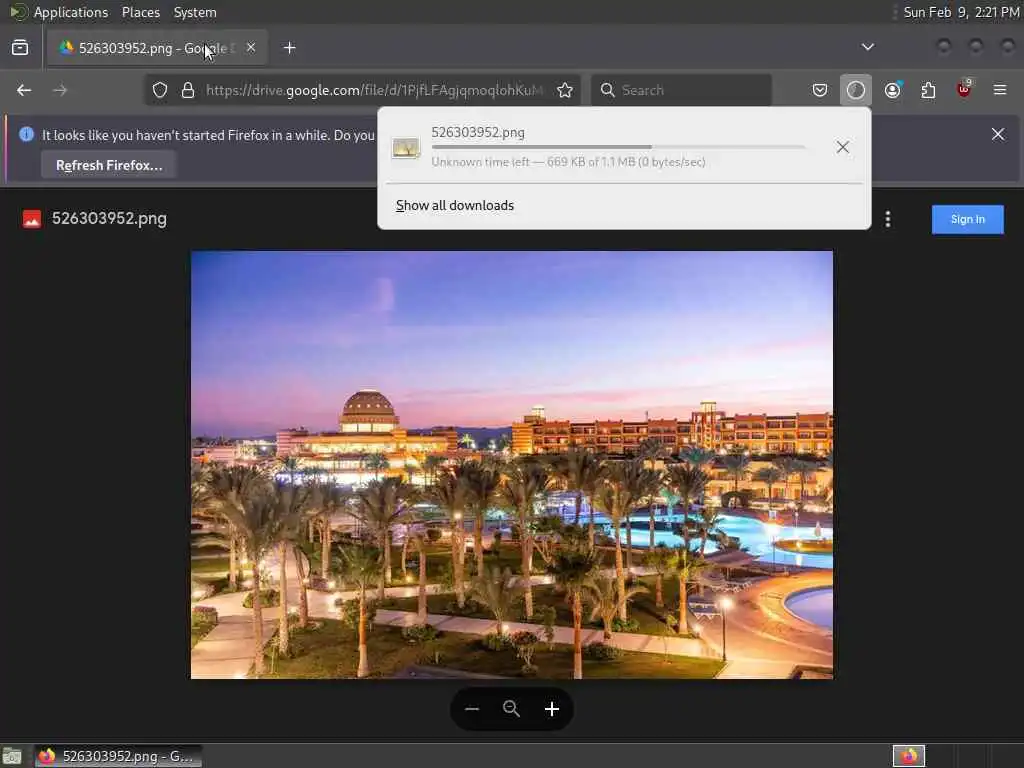The image size is (1024, 768).
Task: Click the Refresh Firefox… button
Action: [109, 165]
